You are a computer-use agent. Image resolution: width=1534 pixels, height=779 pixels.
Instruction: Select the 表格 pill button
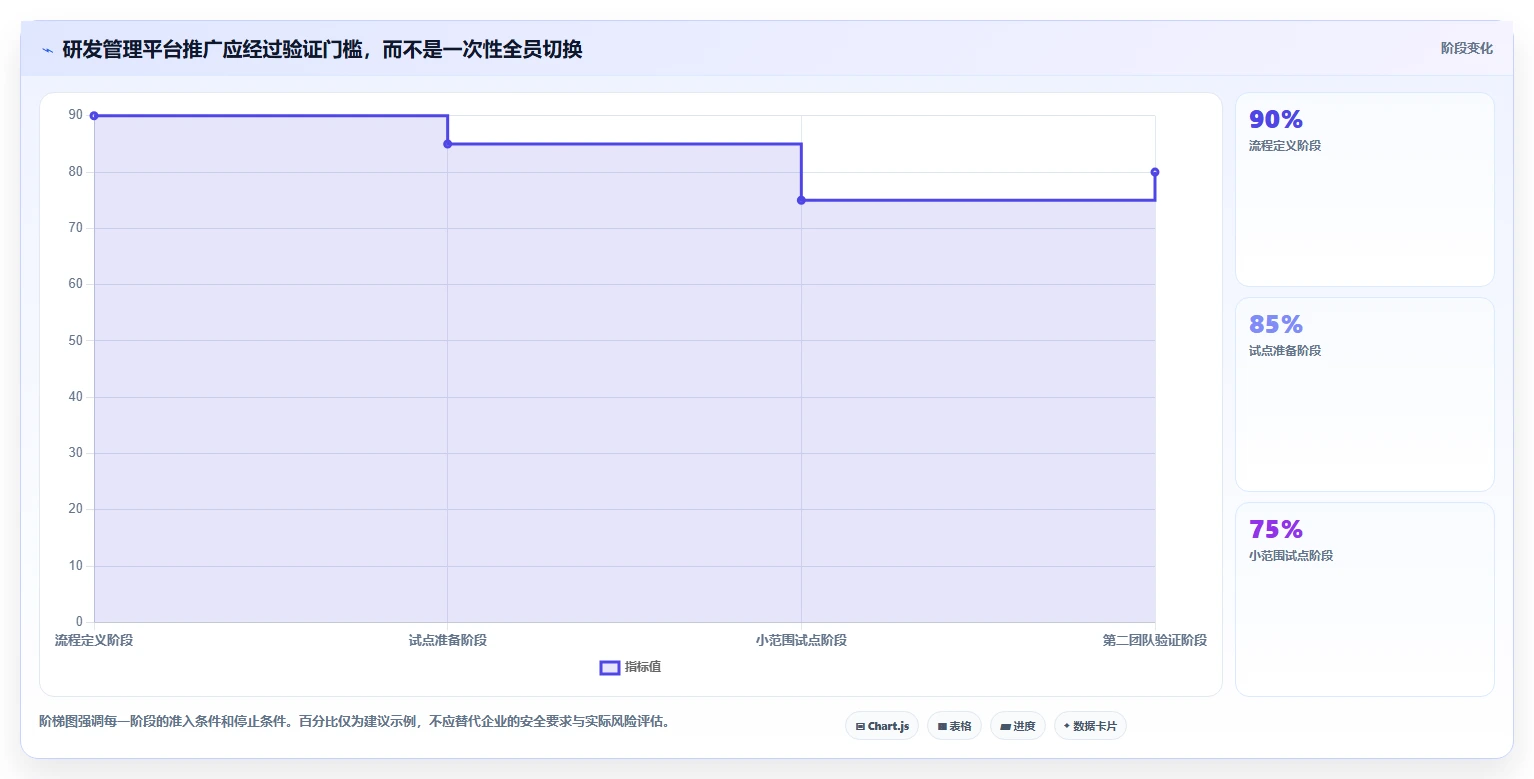[x=954, y=726]
